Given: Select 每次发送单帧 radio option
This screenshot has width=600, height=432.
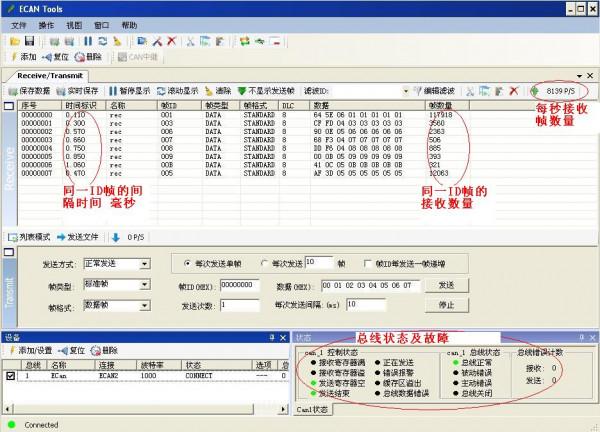Looking at the screenshot, I should pyautogui.click(x=174, y=263).
